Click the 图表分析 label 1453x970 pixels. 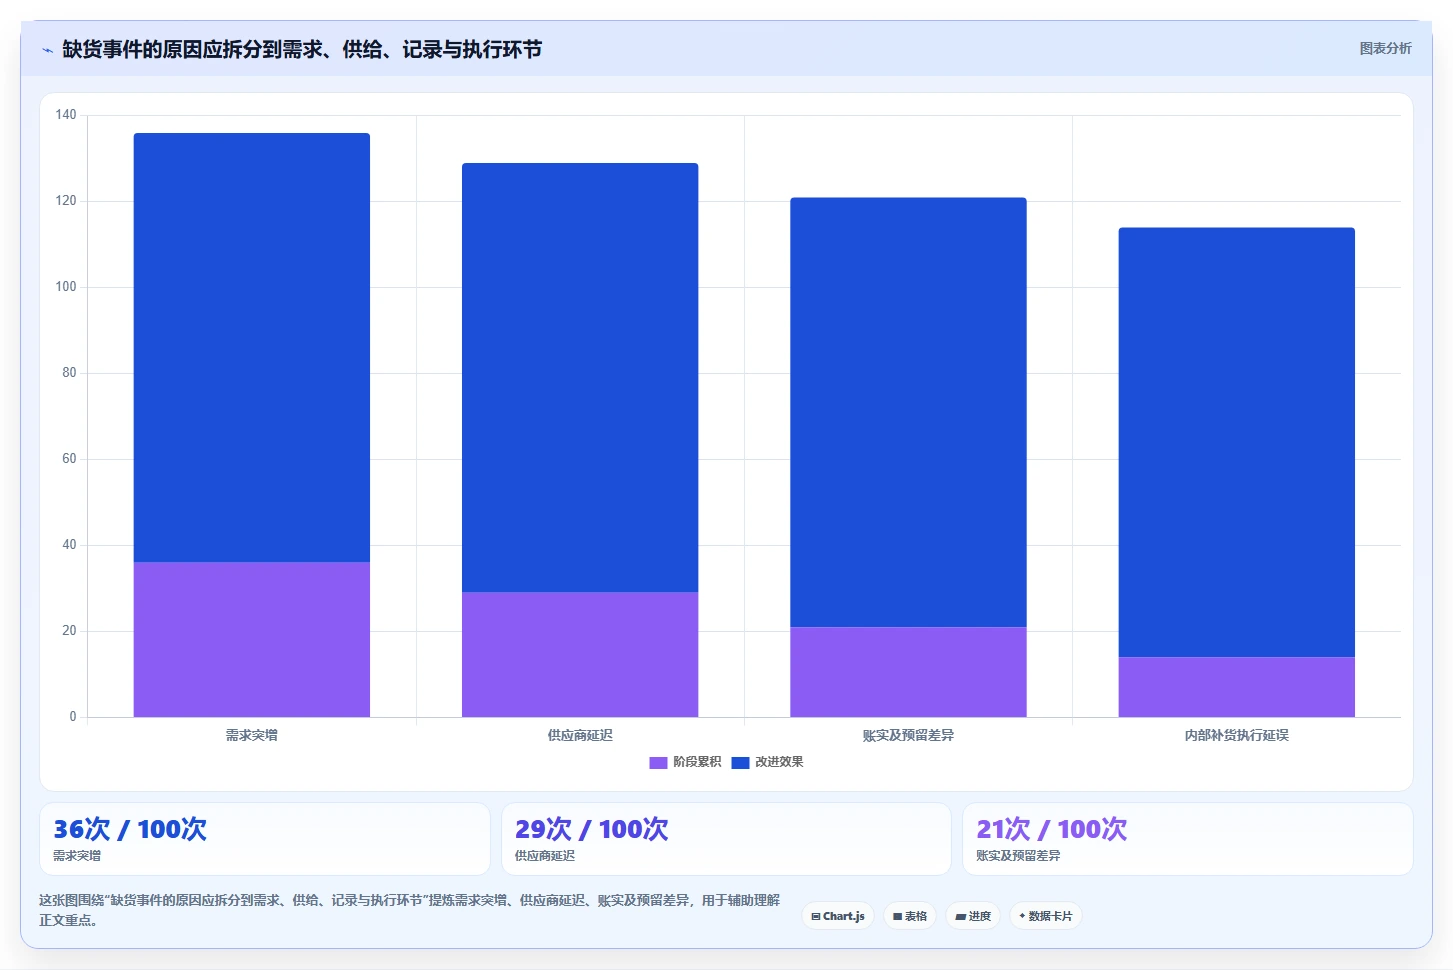pyautogui.click(x=1385, y=48)
